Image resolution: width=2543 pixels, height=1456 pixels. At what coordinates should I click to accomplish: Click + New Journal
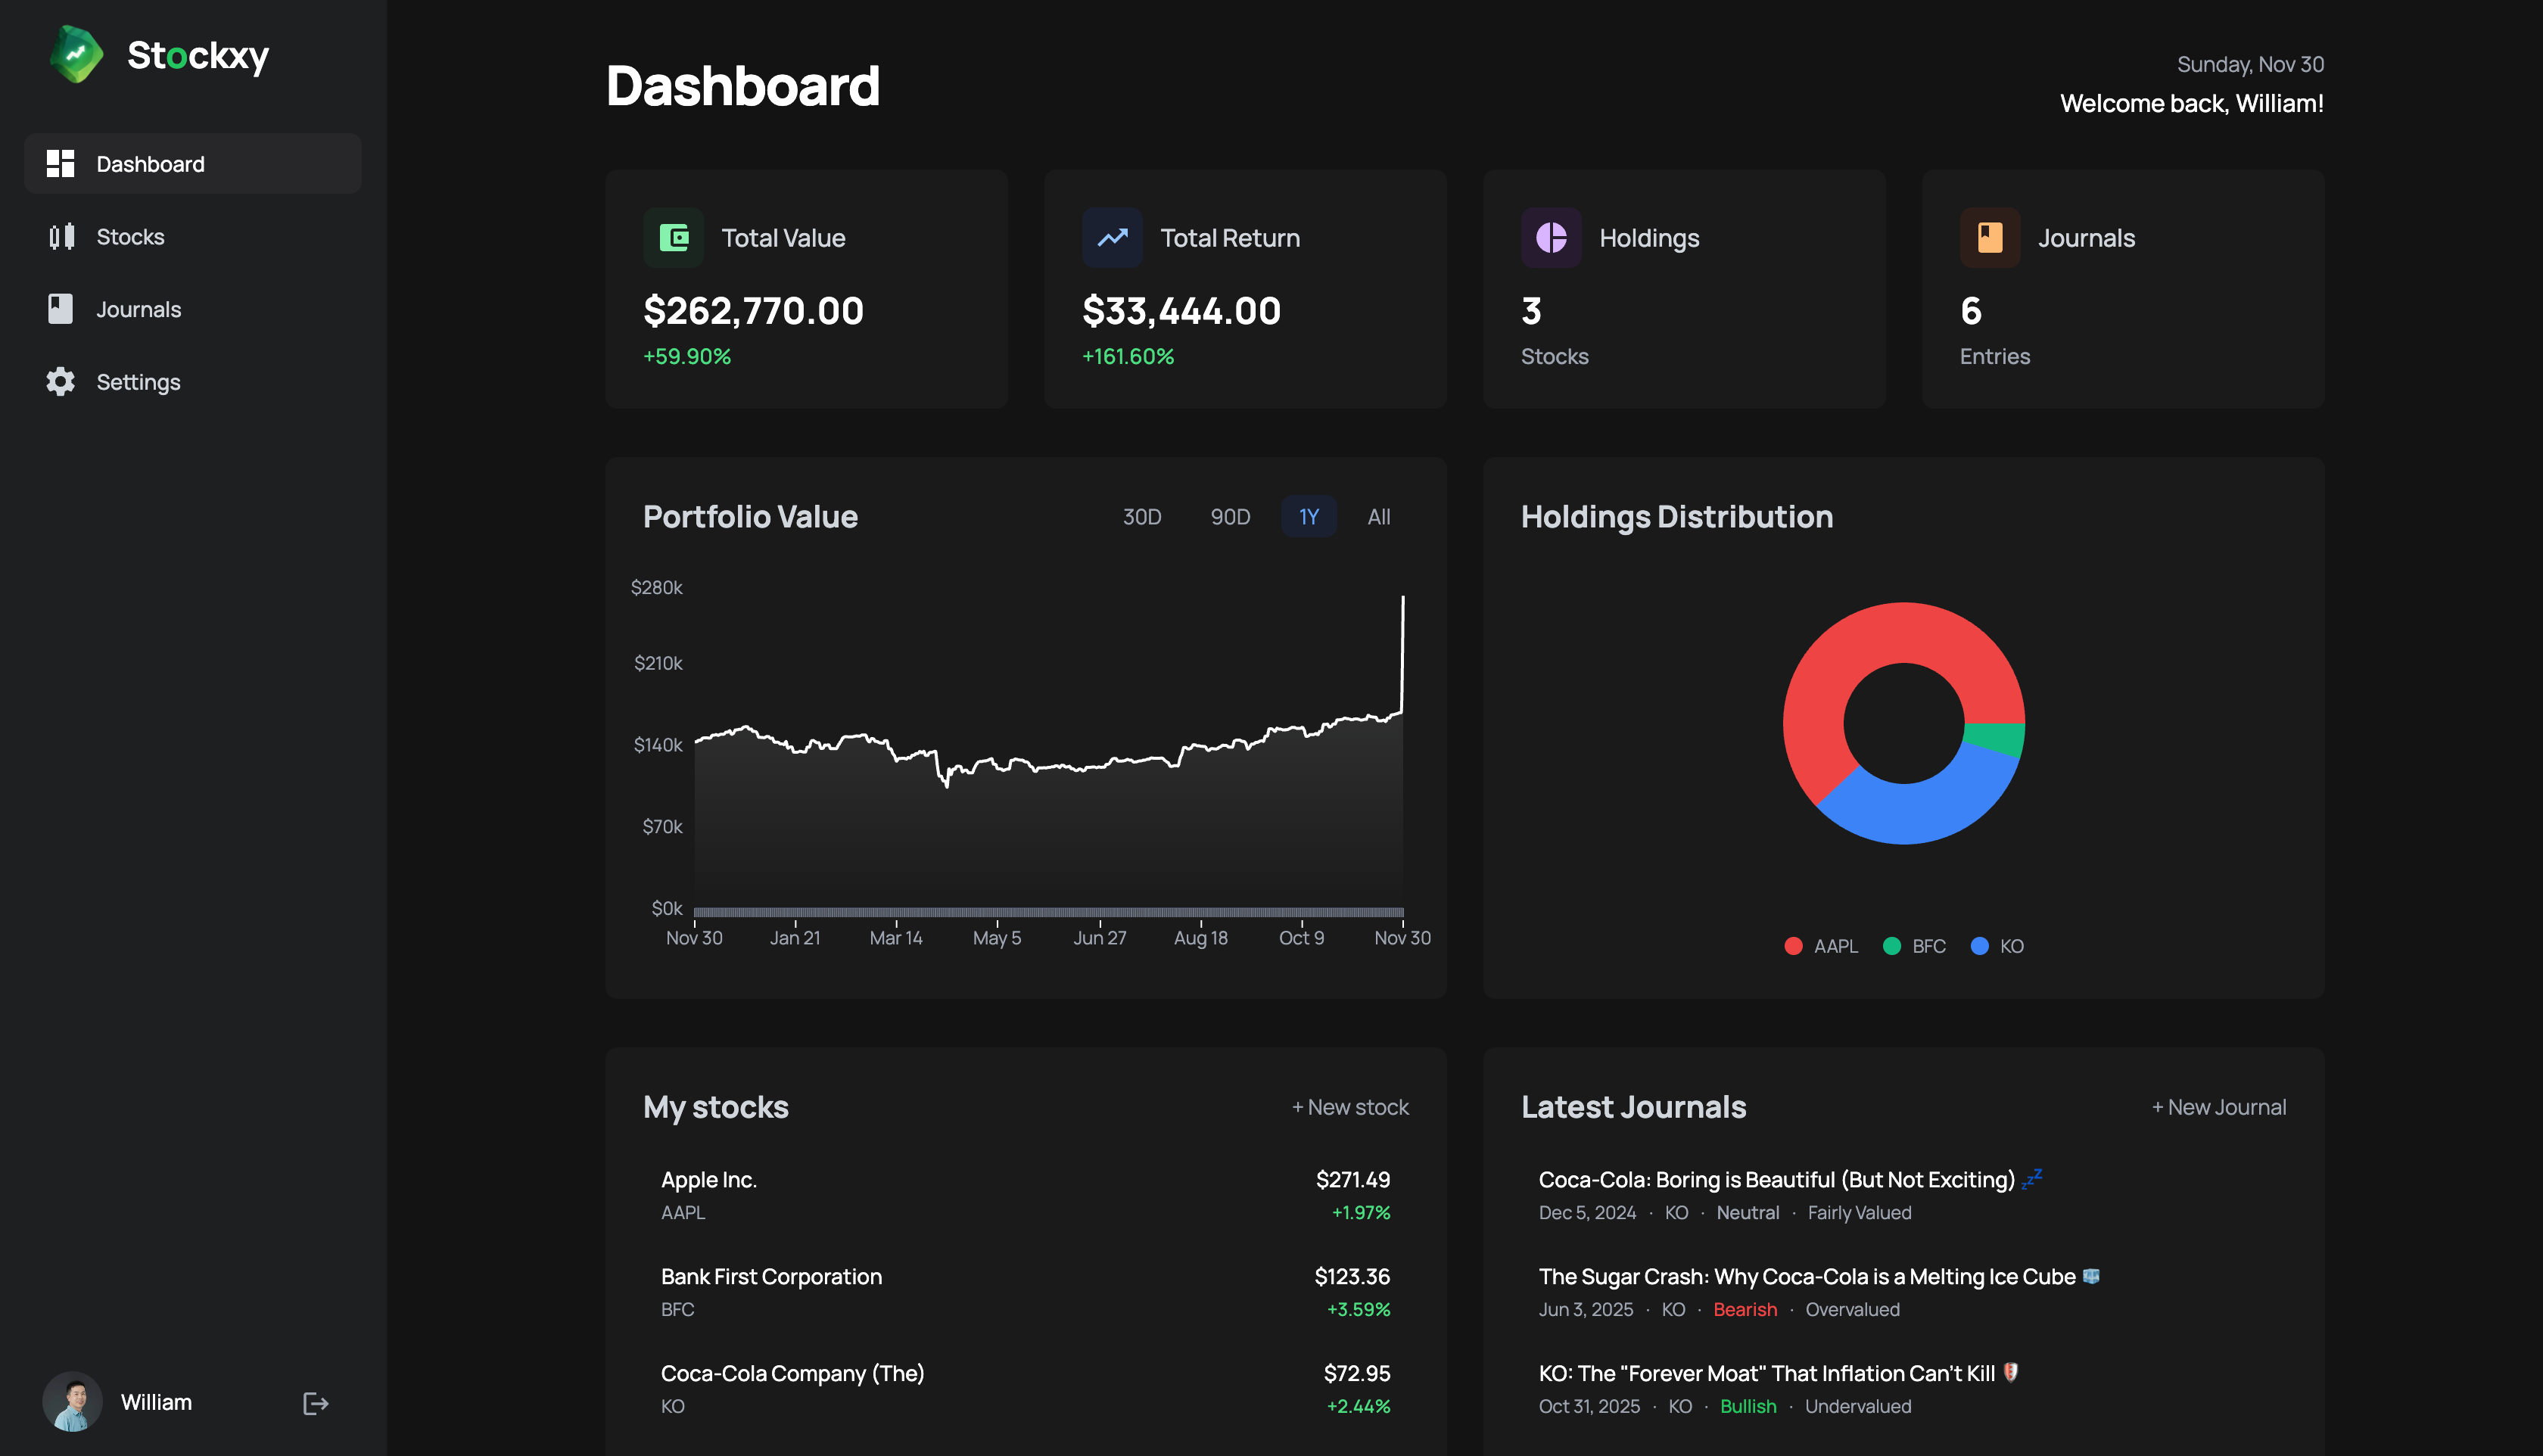pos(2218,1107)
